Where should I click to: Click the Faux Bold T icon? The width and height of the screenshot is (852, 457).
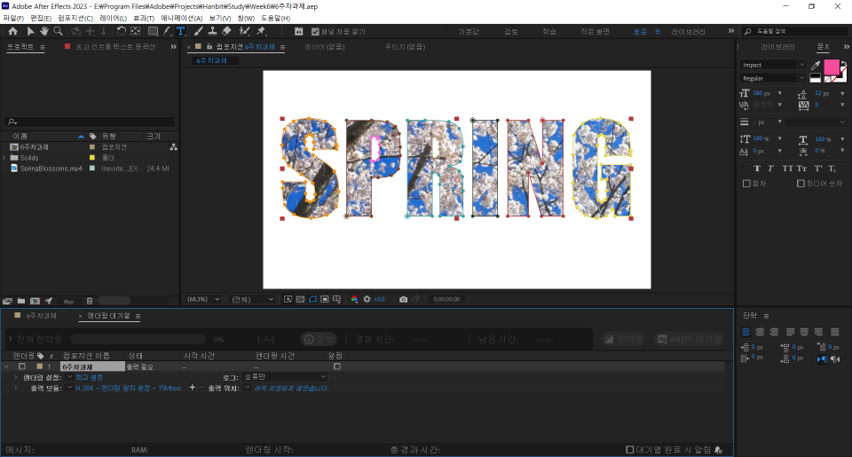point(757,168)
